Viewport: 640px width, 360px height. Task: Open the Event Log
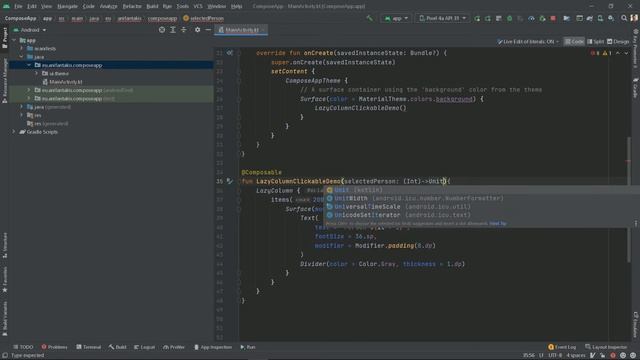tap(562, 347)
